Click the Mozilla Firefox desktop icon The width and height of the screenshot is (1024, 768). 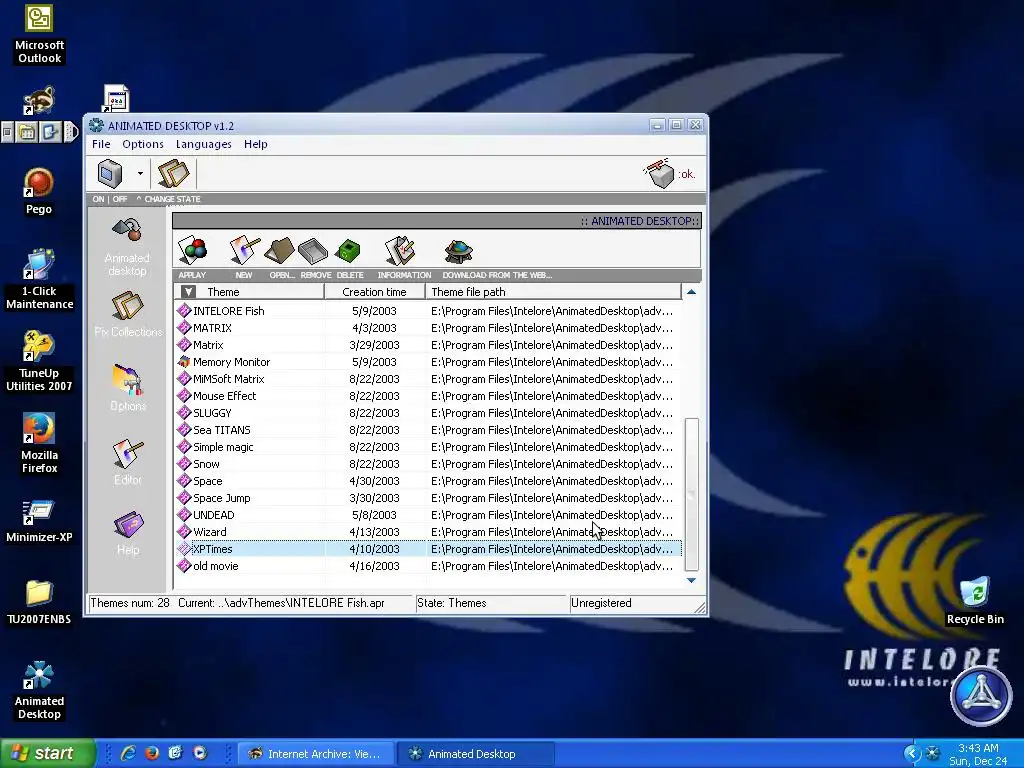39,443
